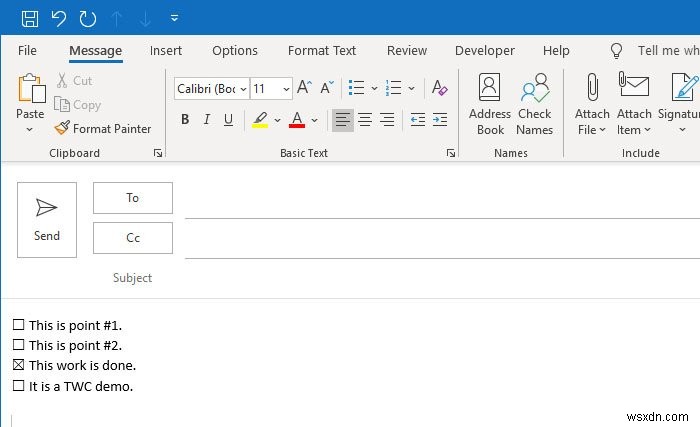Apply the red font color

(x=297, y=120)
